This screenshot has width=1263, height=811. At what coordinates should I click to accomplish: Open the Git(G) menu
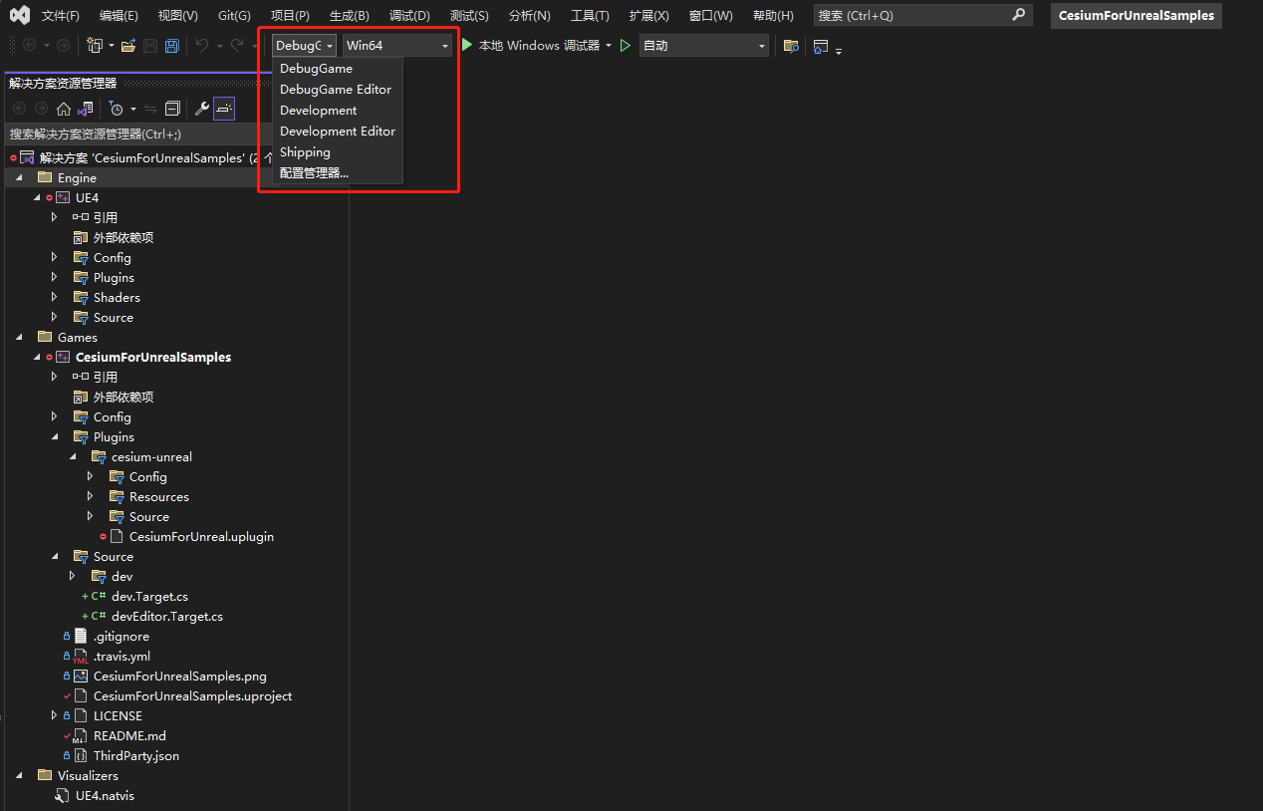click(234, 16)
